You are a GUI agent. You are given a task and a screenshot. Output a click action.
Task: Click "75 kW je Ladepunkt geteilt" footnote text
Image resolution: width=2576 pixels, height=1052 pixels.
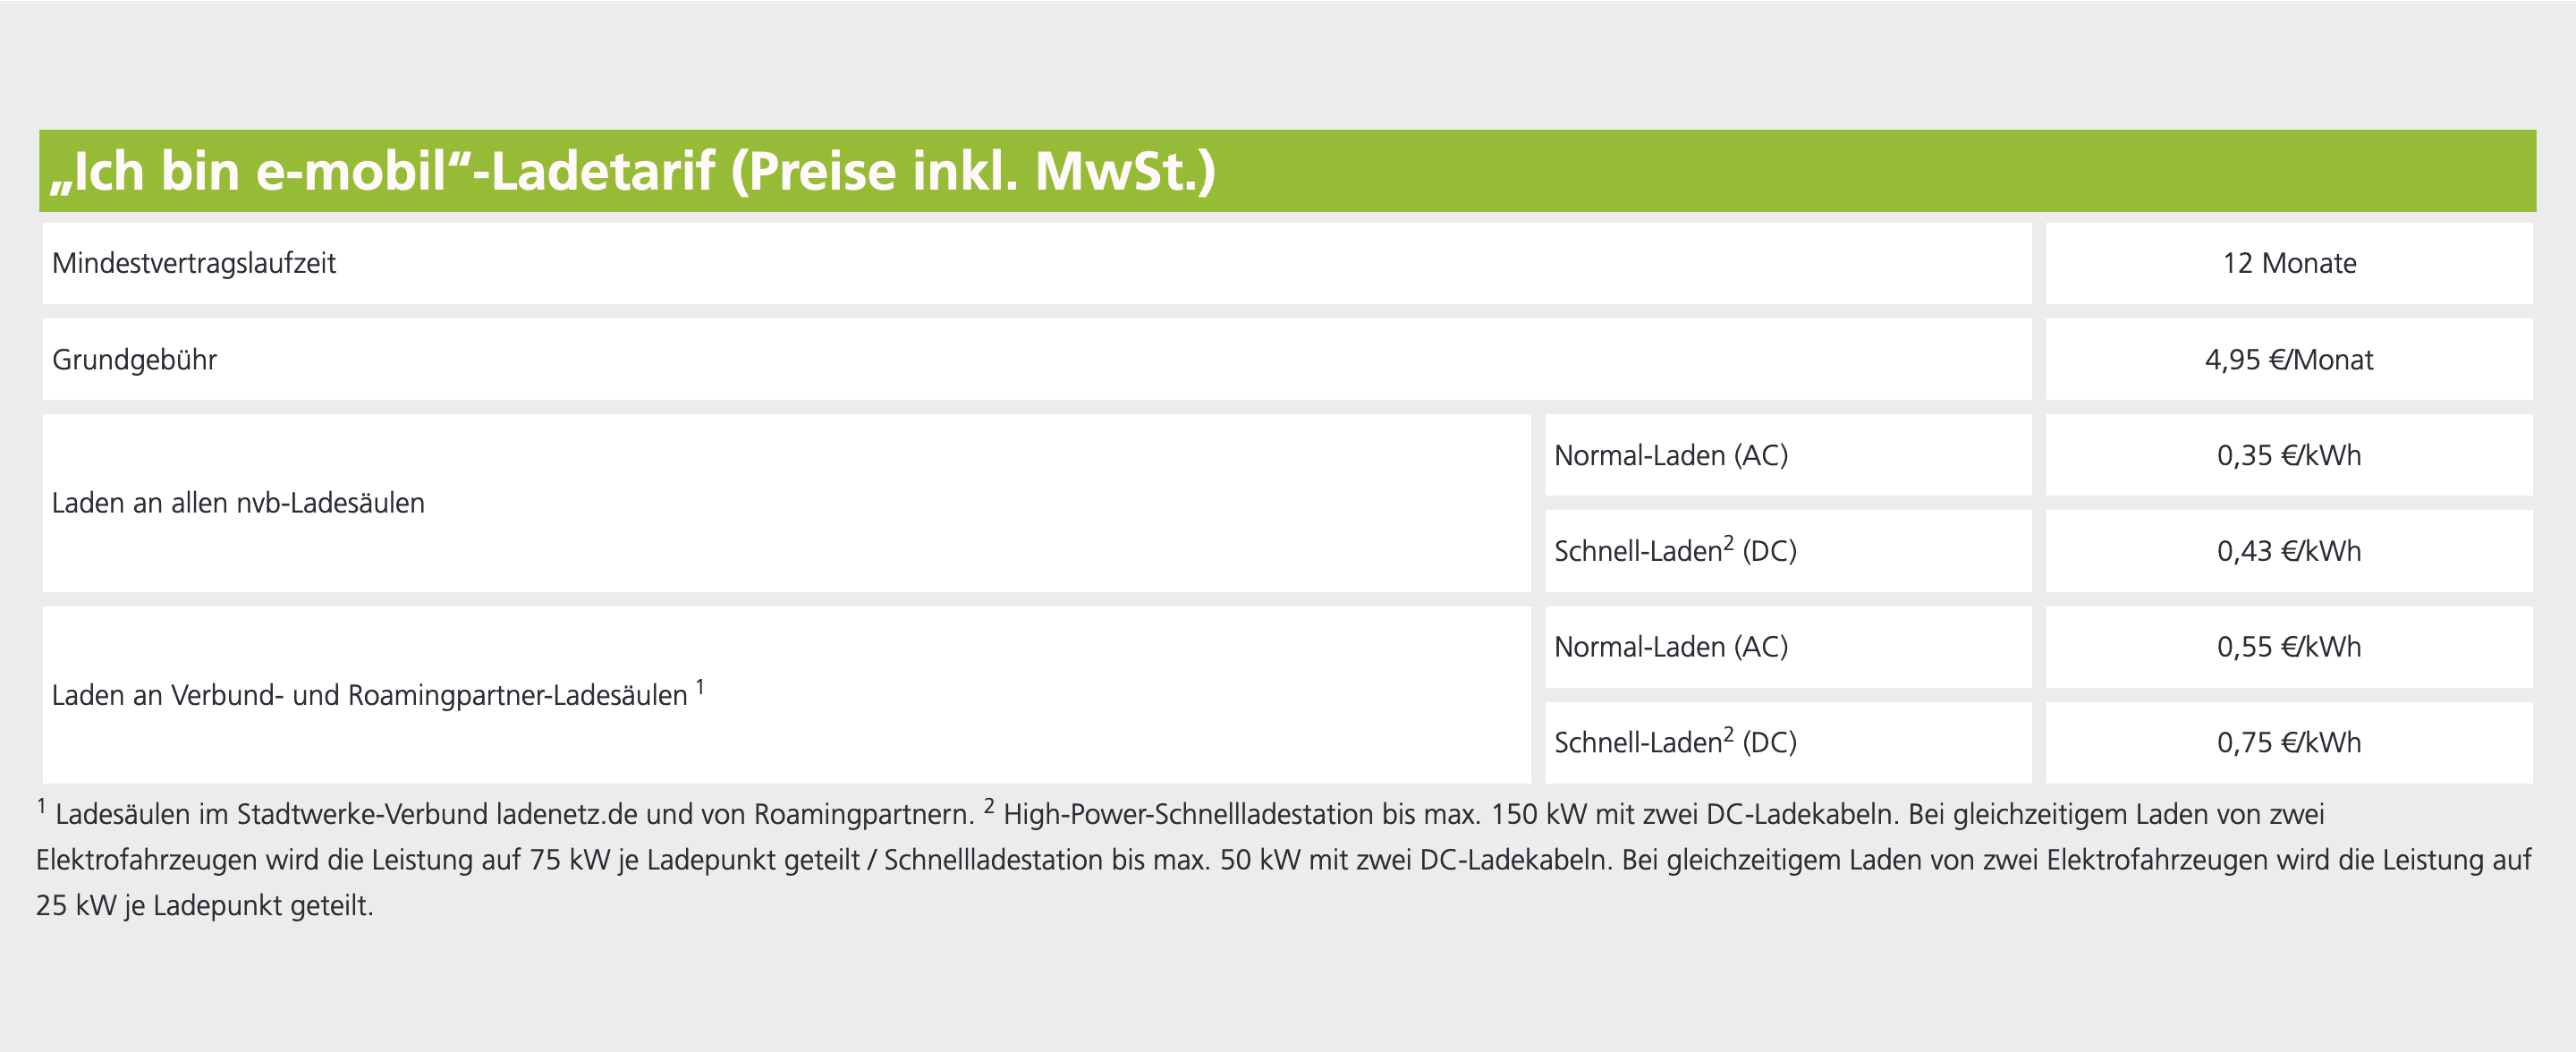[694, 860]
